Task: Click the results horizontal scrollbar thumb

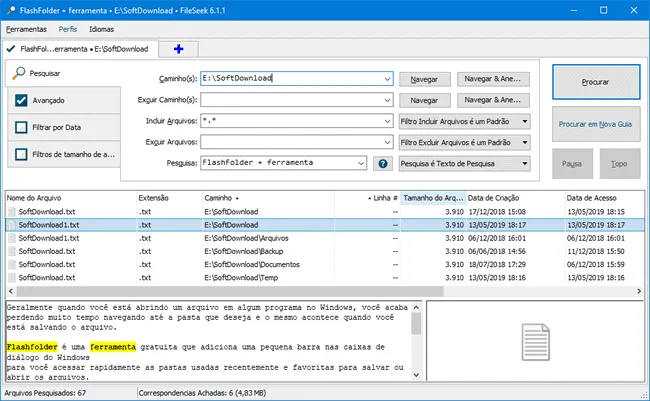Action: [230, 291]
